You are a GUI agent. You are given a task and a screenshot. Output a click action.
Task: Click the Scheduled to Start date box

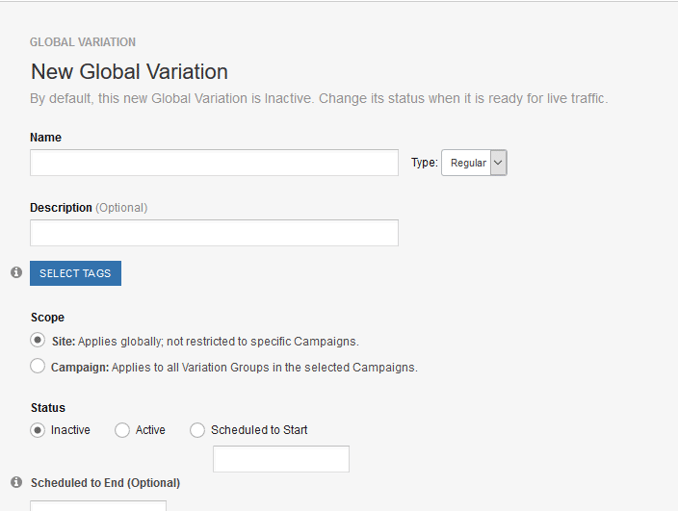point(281,459)
